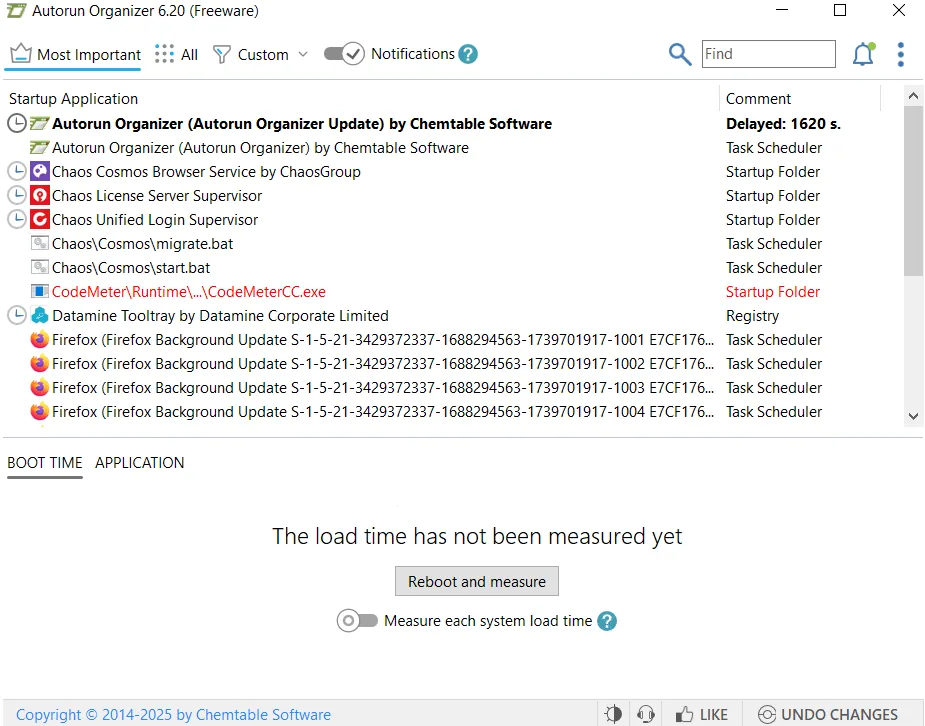
Task: Select Chaos\Cosmos\start.bat entry
Action: pyautogui.click(x=131, y=268)
